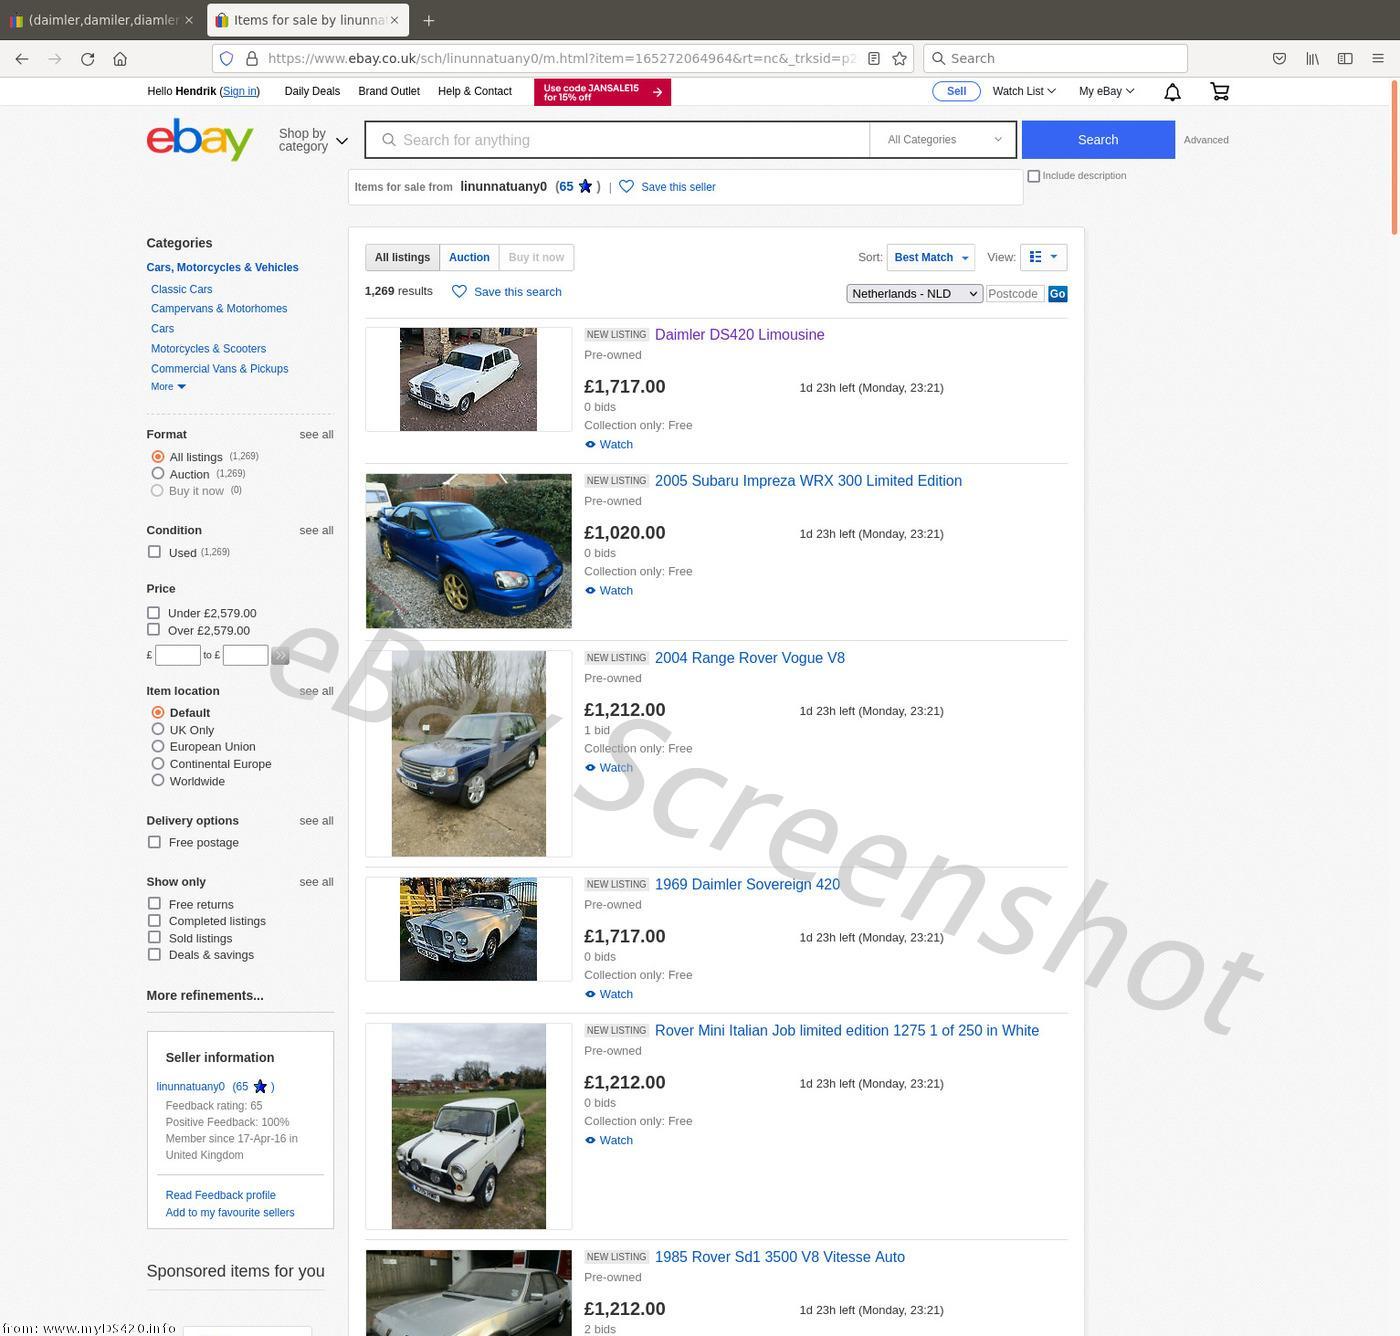Reload the current page
The image size is (1400, 1336).
coord(88,59)
